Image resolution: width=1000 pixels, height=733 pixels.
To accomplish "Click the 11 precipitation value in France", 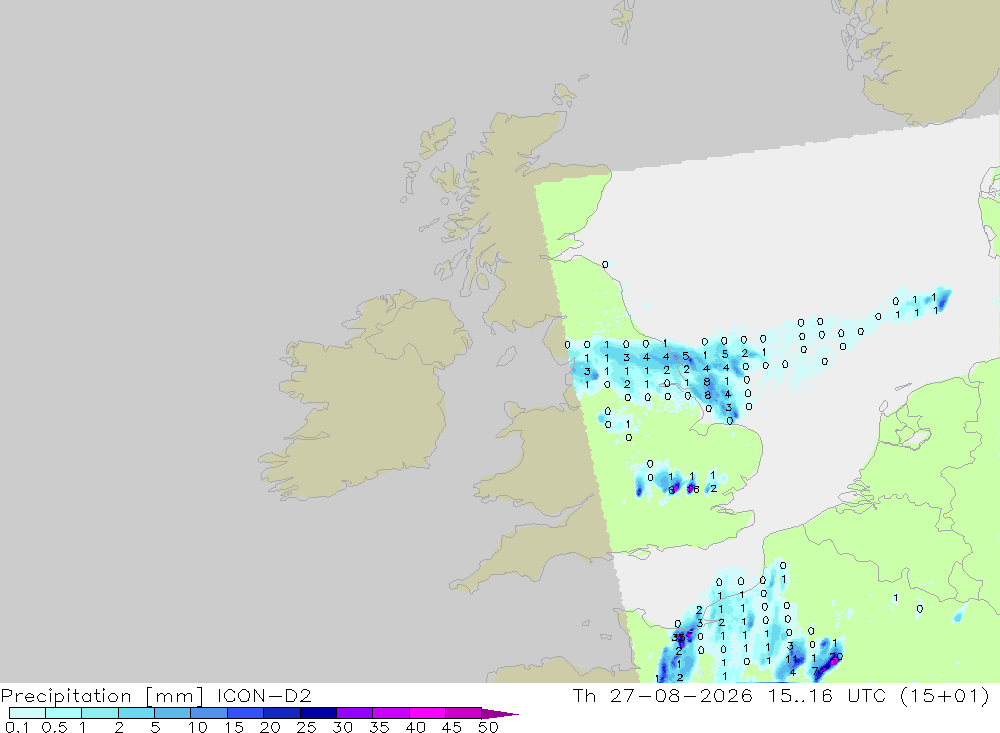I will [791, 660].
